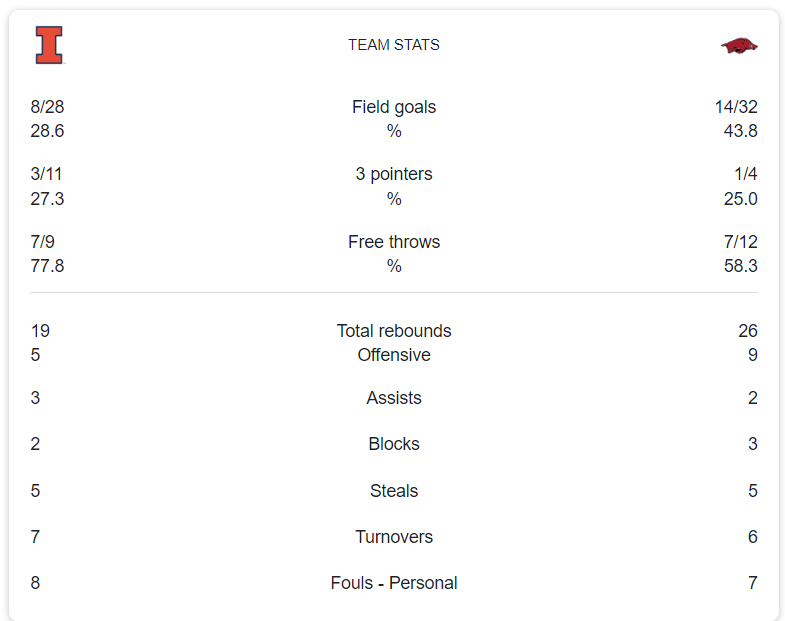Click the Total rebounds label
785x621 pixels.
coord(394,331)
